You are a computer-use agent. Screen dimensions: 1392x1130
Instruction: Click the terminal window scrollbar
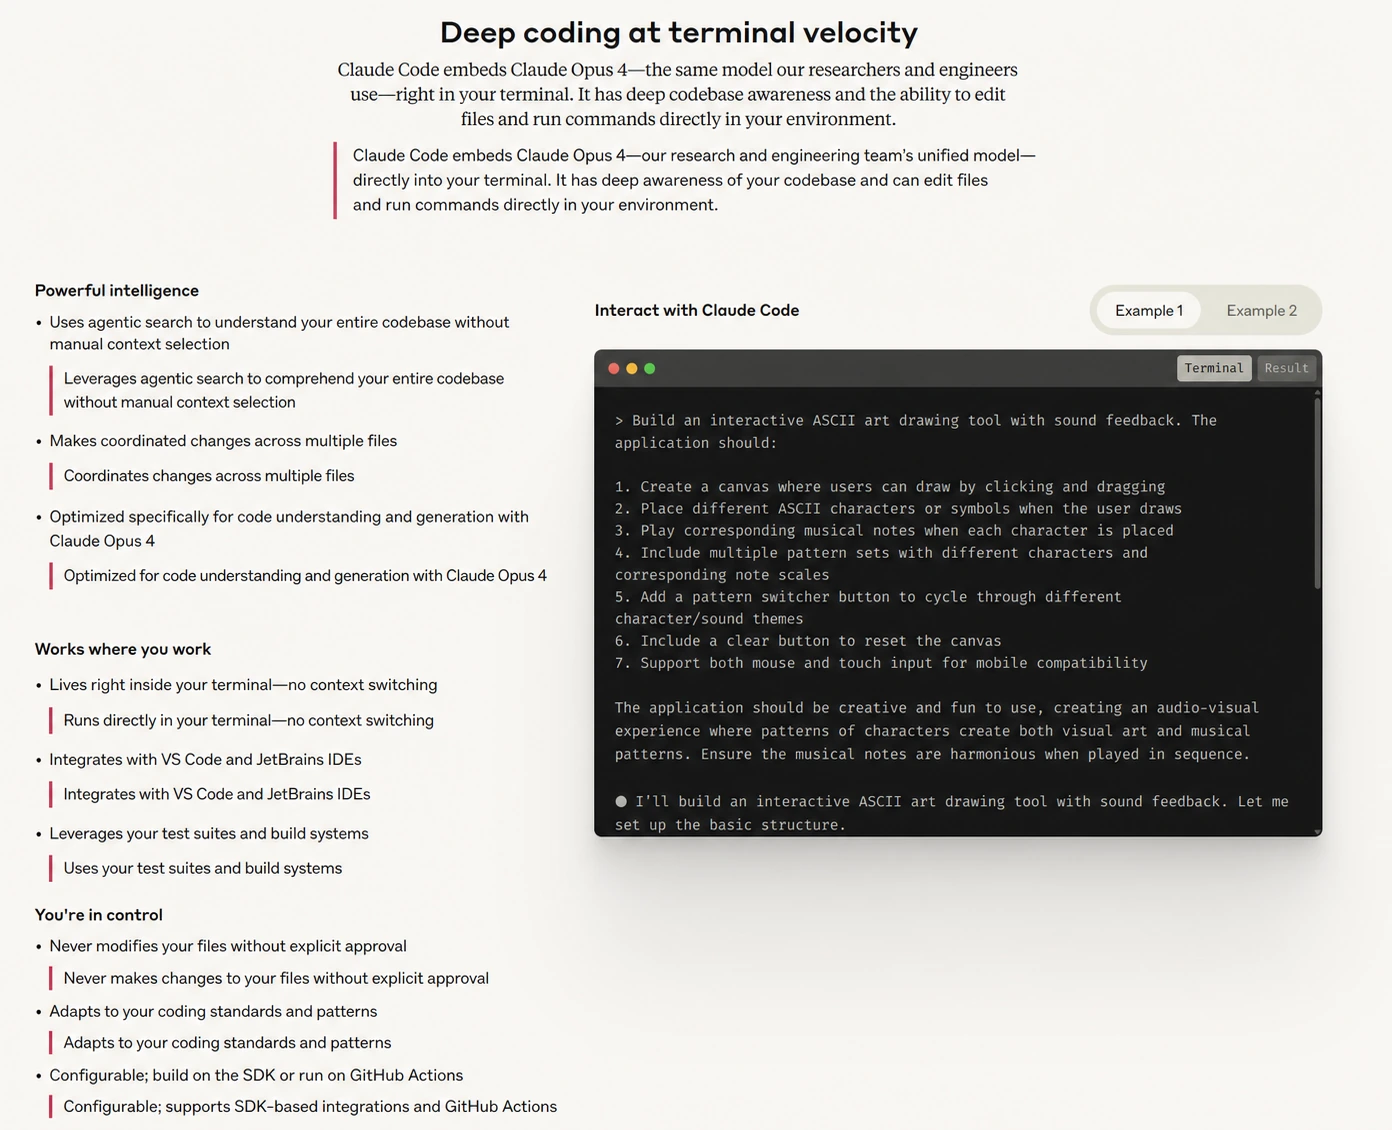[x=1317, y=493]
